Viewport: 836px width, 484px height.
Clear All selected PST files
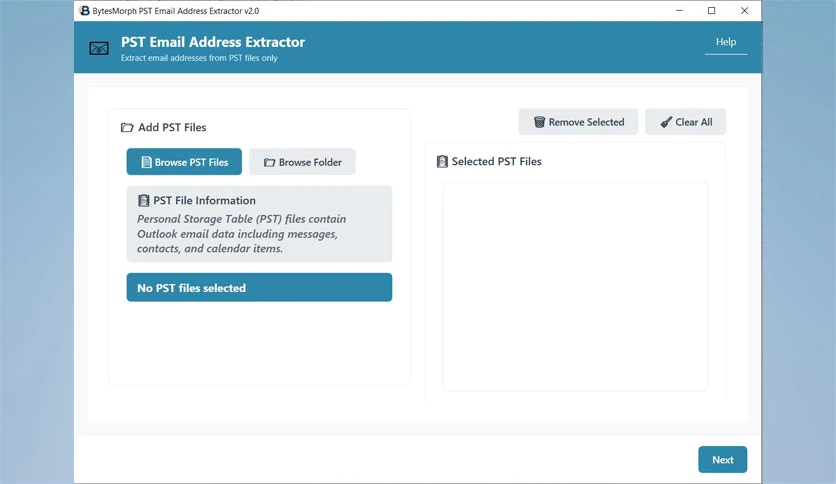686,122
